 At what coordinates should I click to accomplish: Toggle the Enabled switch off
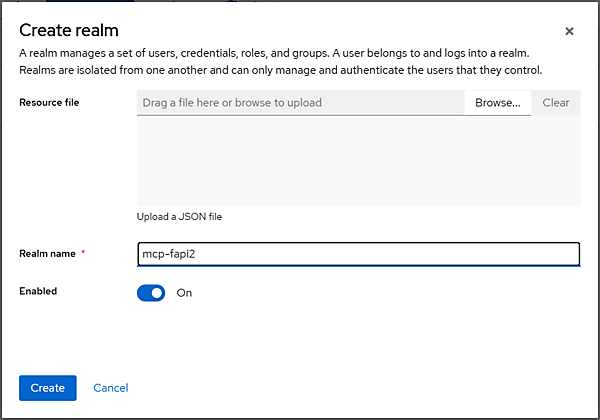point(151,293)
